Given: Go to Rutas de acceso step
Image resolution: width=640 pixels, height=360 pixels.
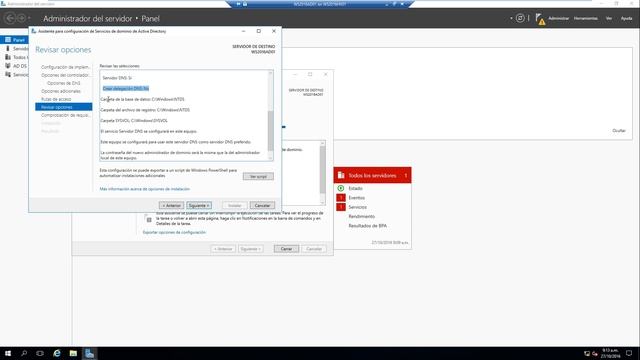Looking at the screenshot, I should (x=56, y=99).
